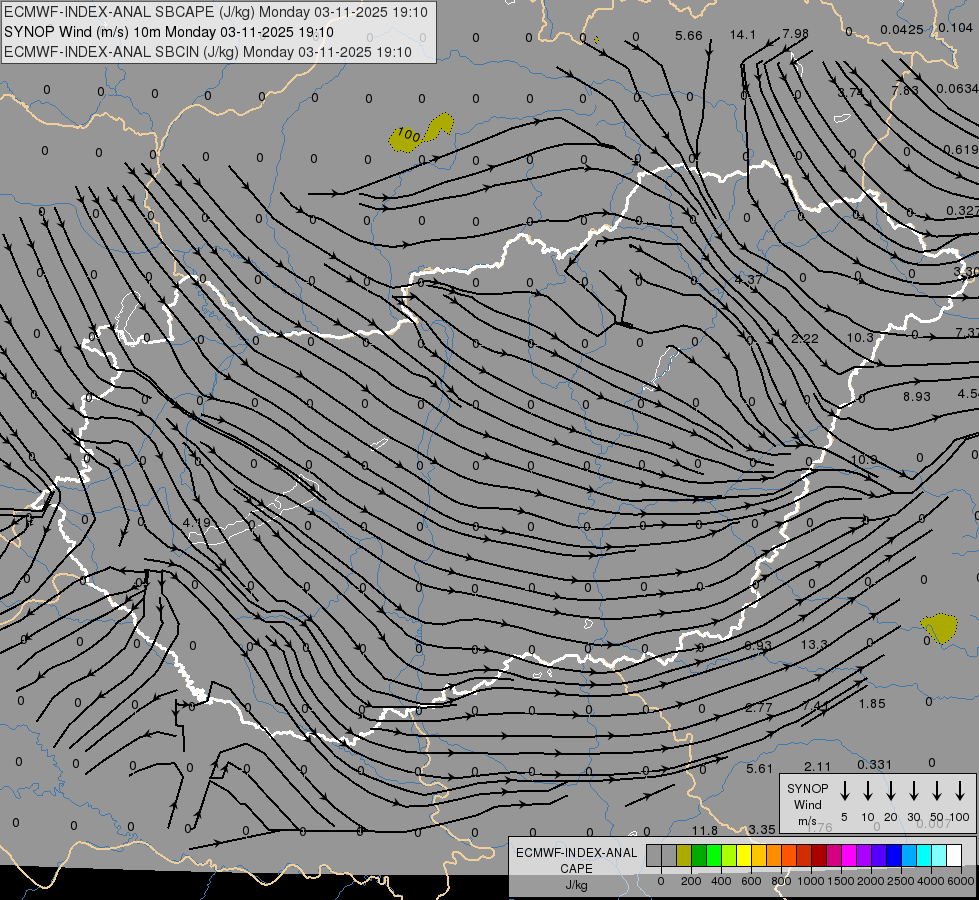The height and width of the screenshot is (900, 979).
Task: Click the 1.85 value on the map
Action: pyautogui.click(x=872, y=704)
